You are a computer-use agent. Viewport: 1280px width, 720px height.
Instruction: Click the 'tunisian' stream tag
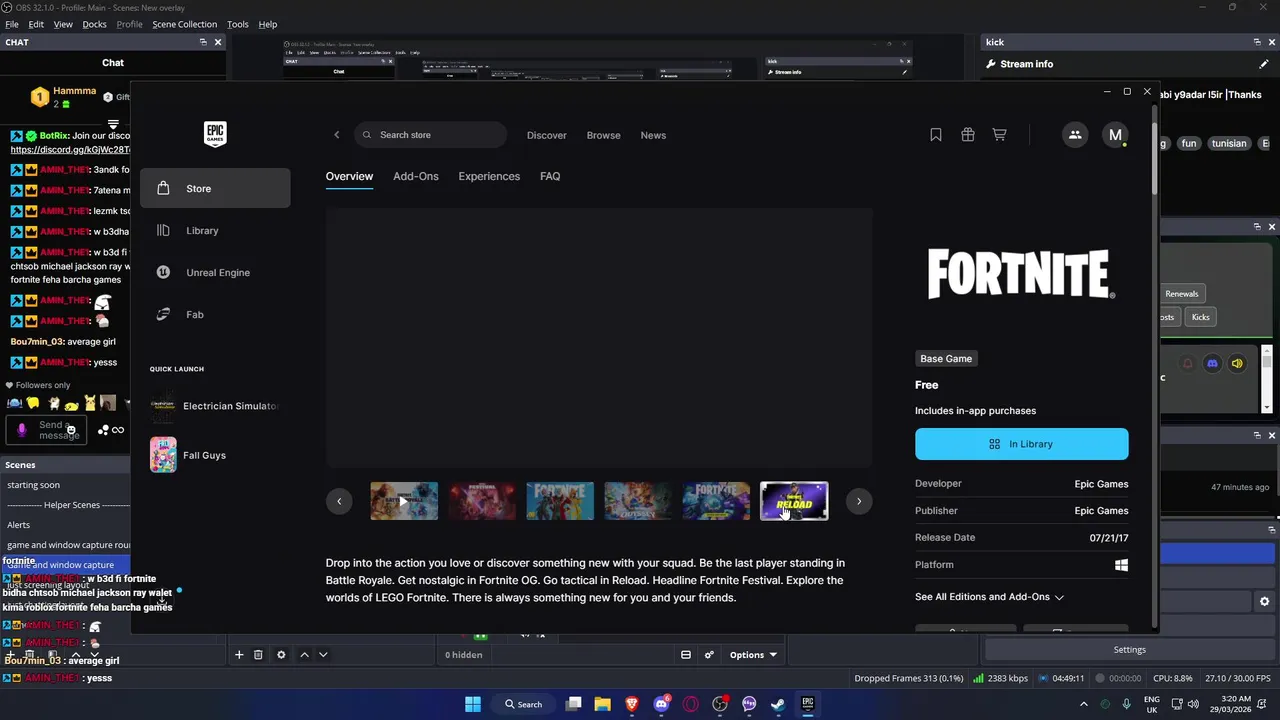click(1229, 143)
